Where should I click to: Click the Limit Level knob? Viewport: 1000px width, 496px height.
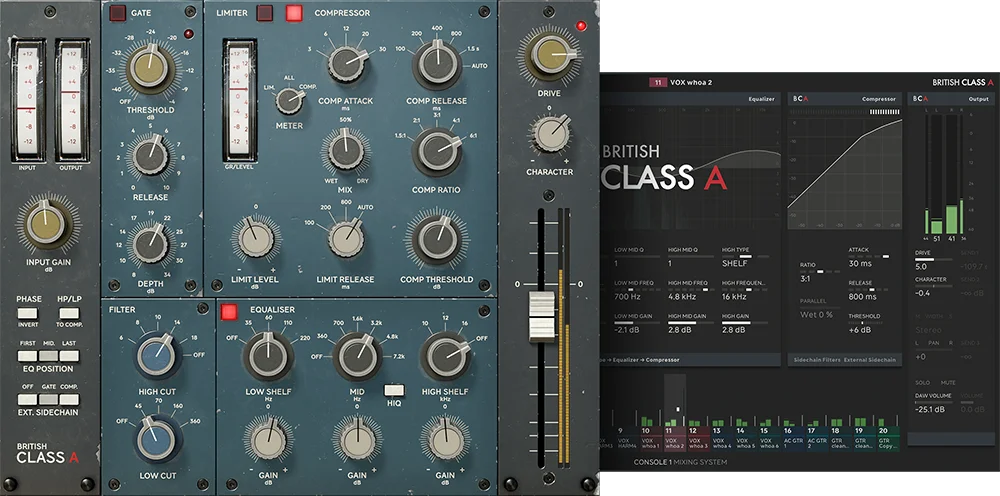(256, 238)
